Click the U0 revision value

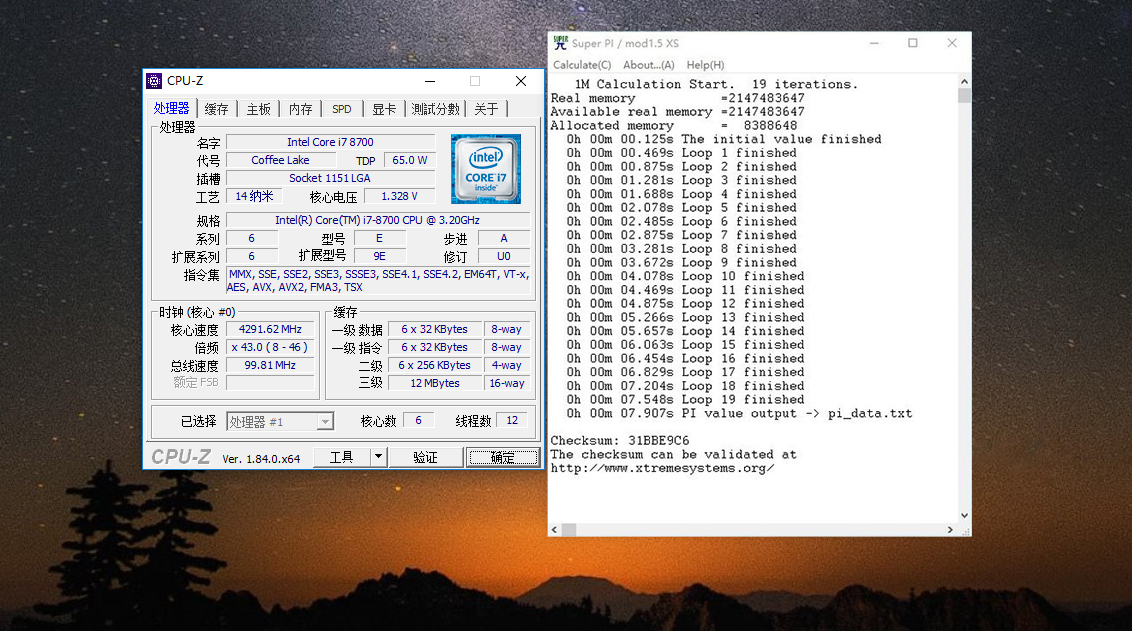pos(504,256)
